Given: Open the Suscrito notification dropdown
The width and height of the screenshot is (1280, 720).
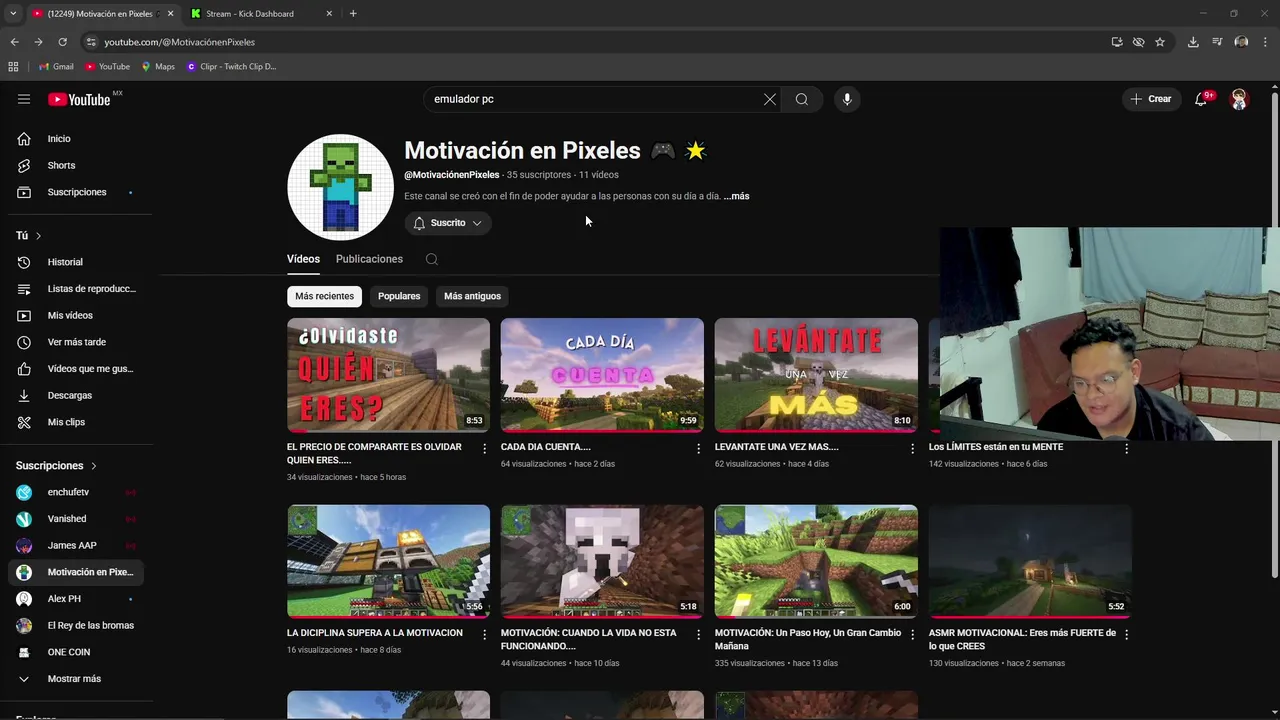Looking at the screenshot, I should coord(448,223).
